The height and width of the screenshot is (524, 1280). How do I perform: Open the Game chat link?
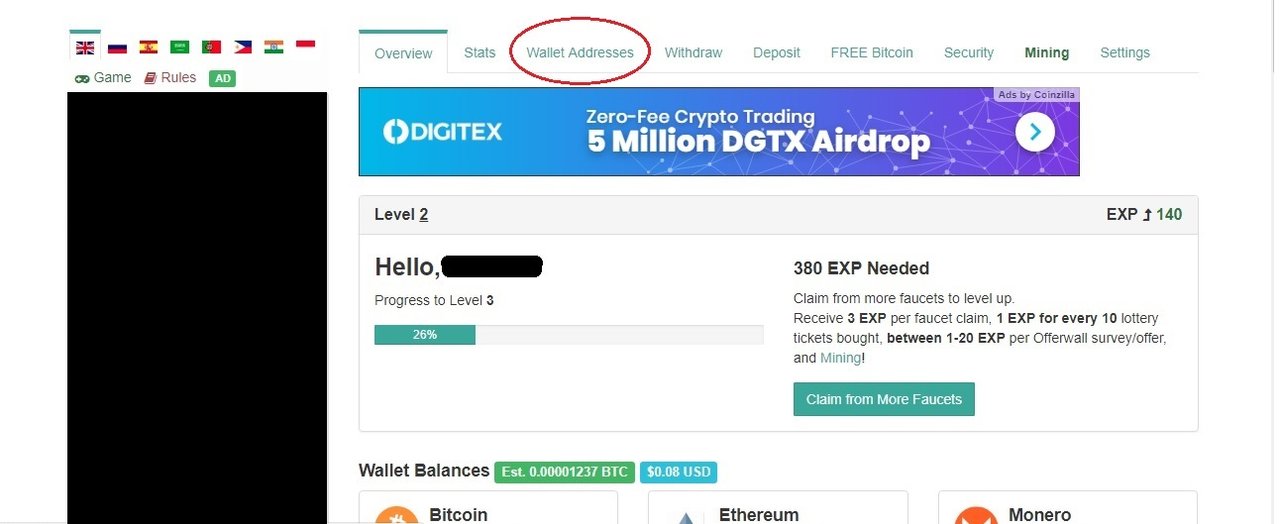[x=103, y=77]
